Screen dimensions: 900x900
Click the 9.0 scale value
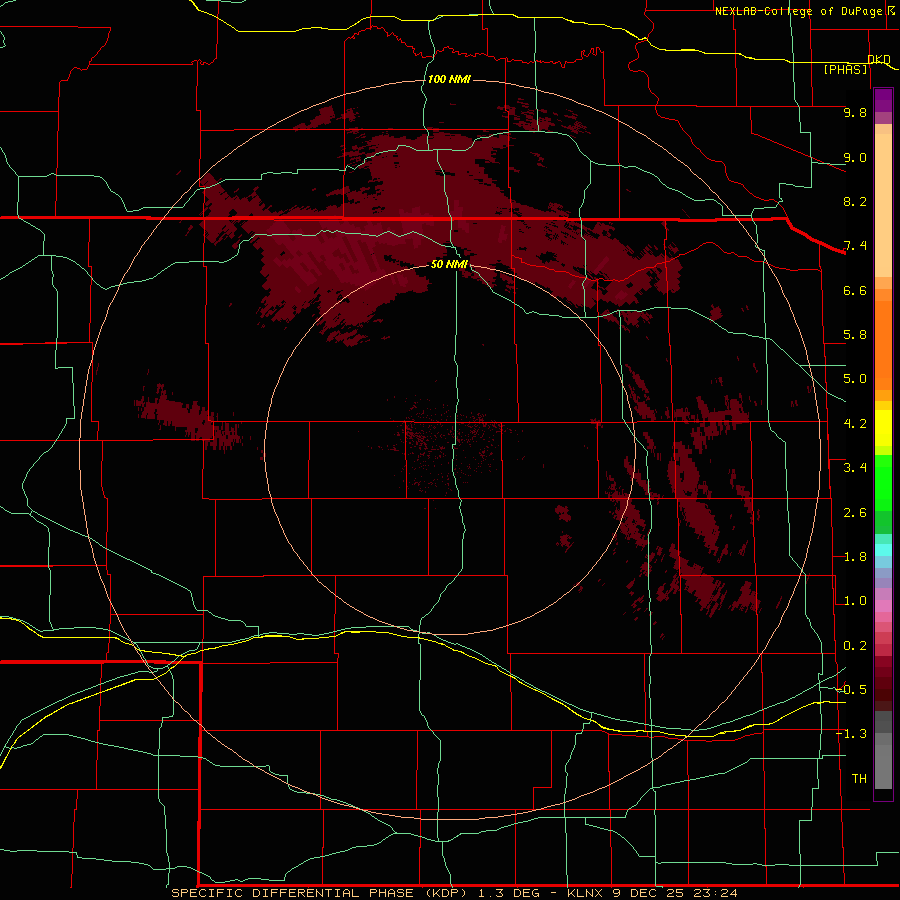click(x=855, y=157)
